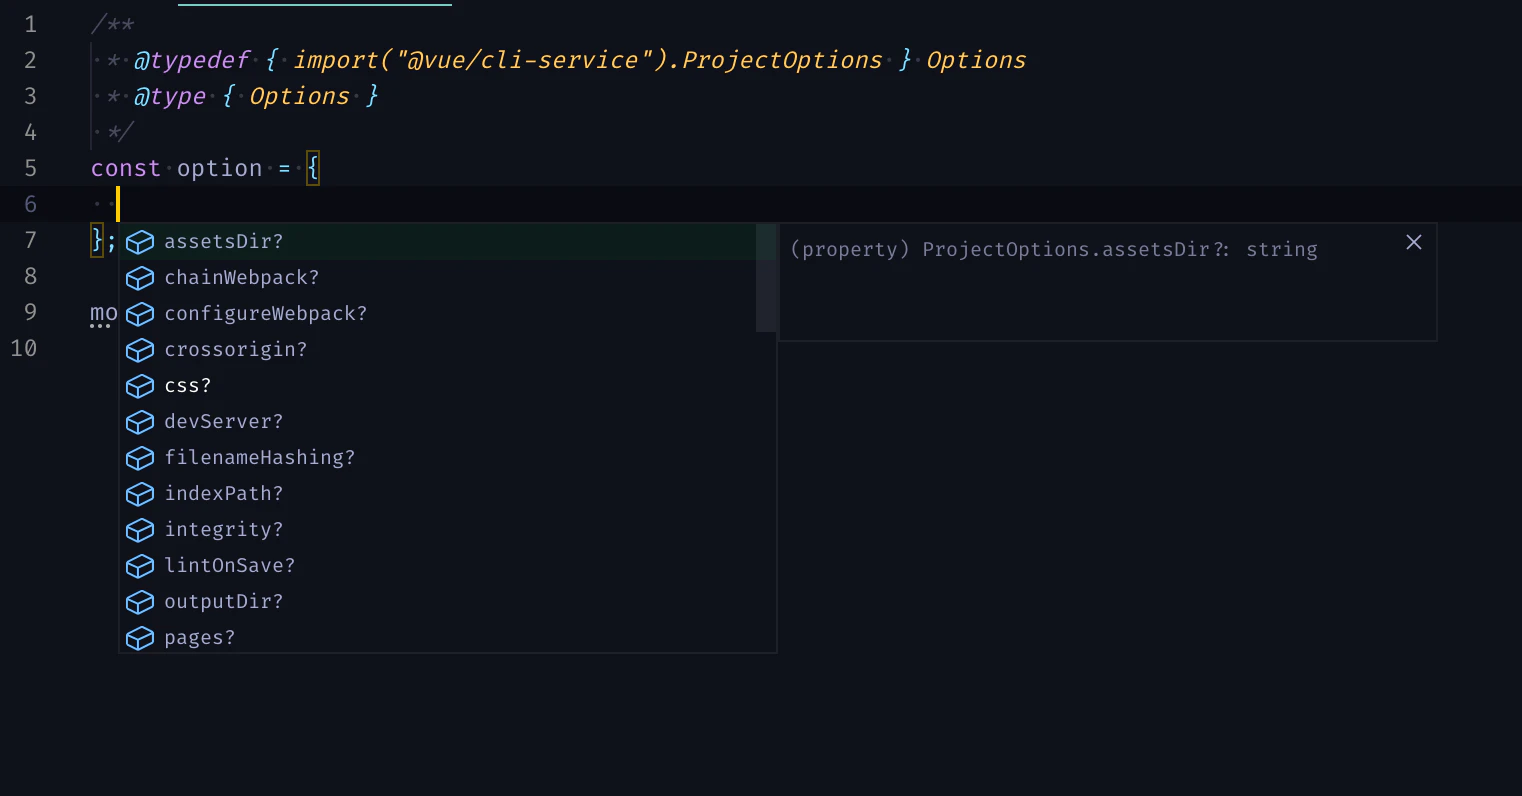This screenshot has width=1522, height=796.
Task: Click line number 1 in the gutter
Action: pos(30,24)
